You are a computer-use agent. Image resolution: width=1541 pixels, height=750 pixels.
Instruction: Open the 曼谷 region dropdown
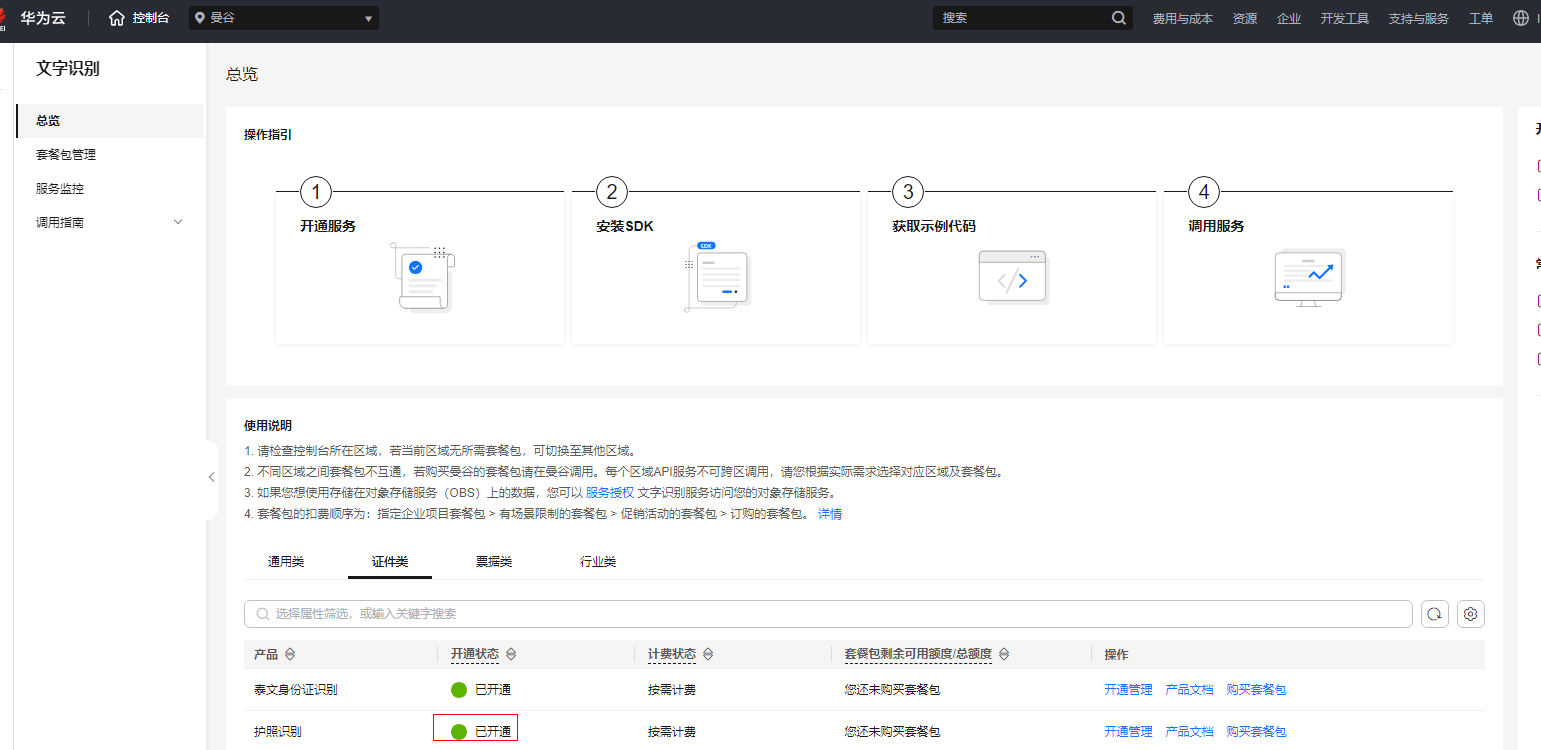click(x=283, y=18)
